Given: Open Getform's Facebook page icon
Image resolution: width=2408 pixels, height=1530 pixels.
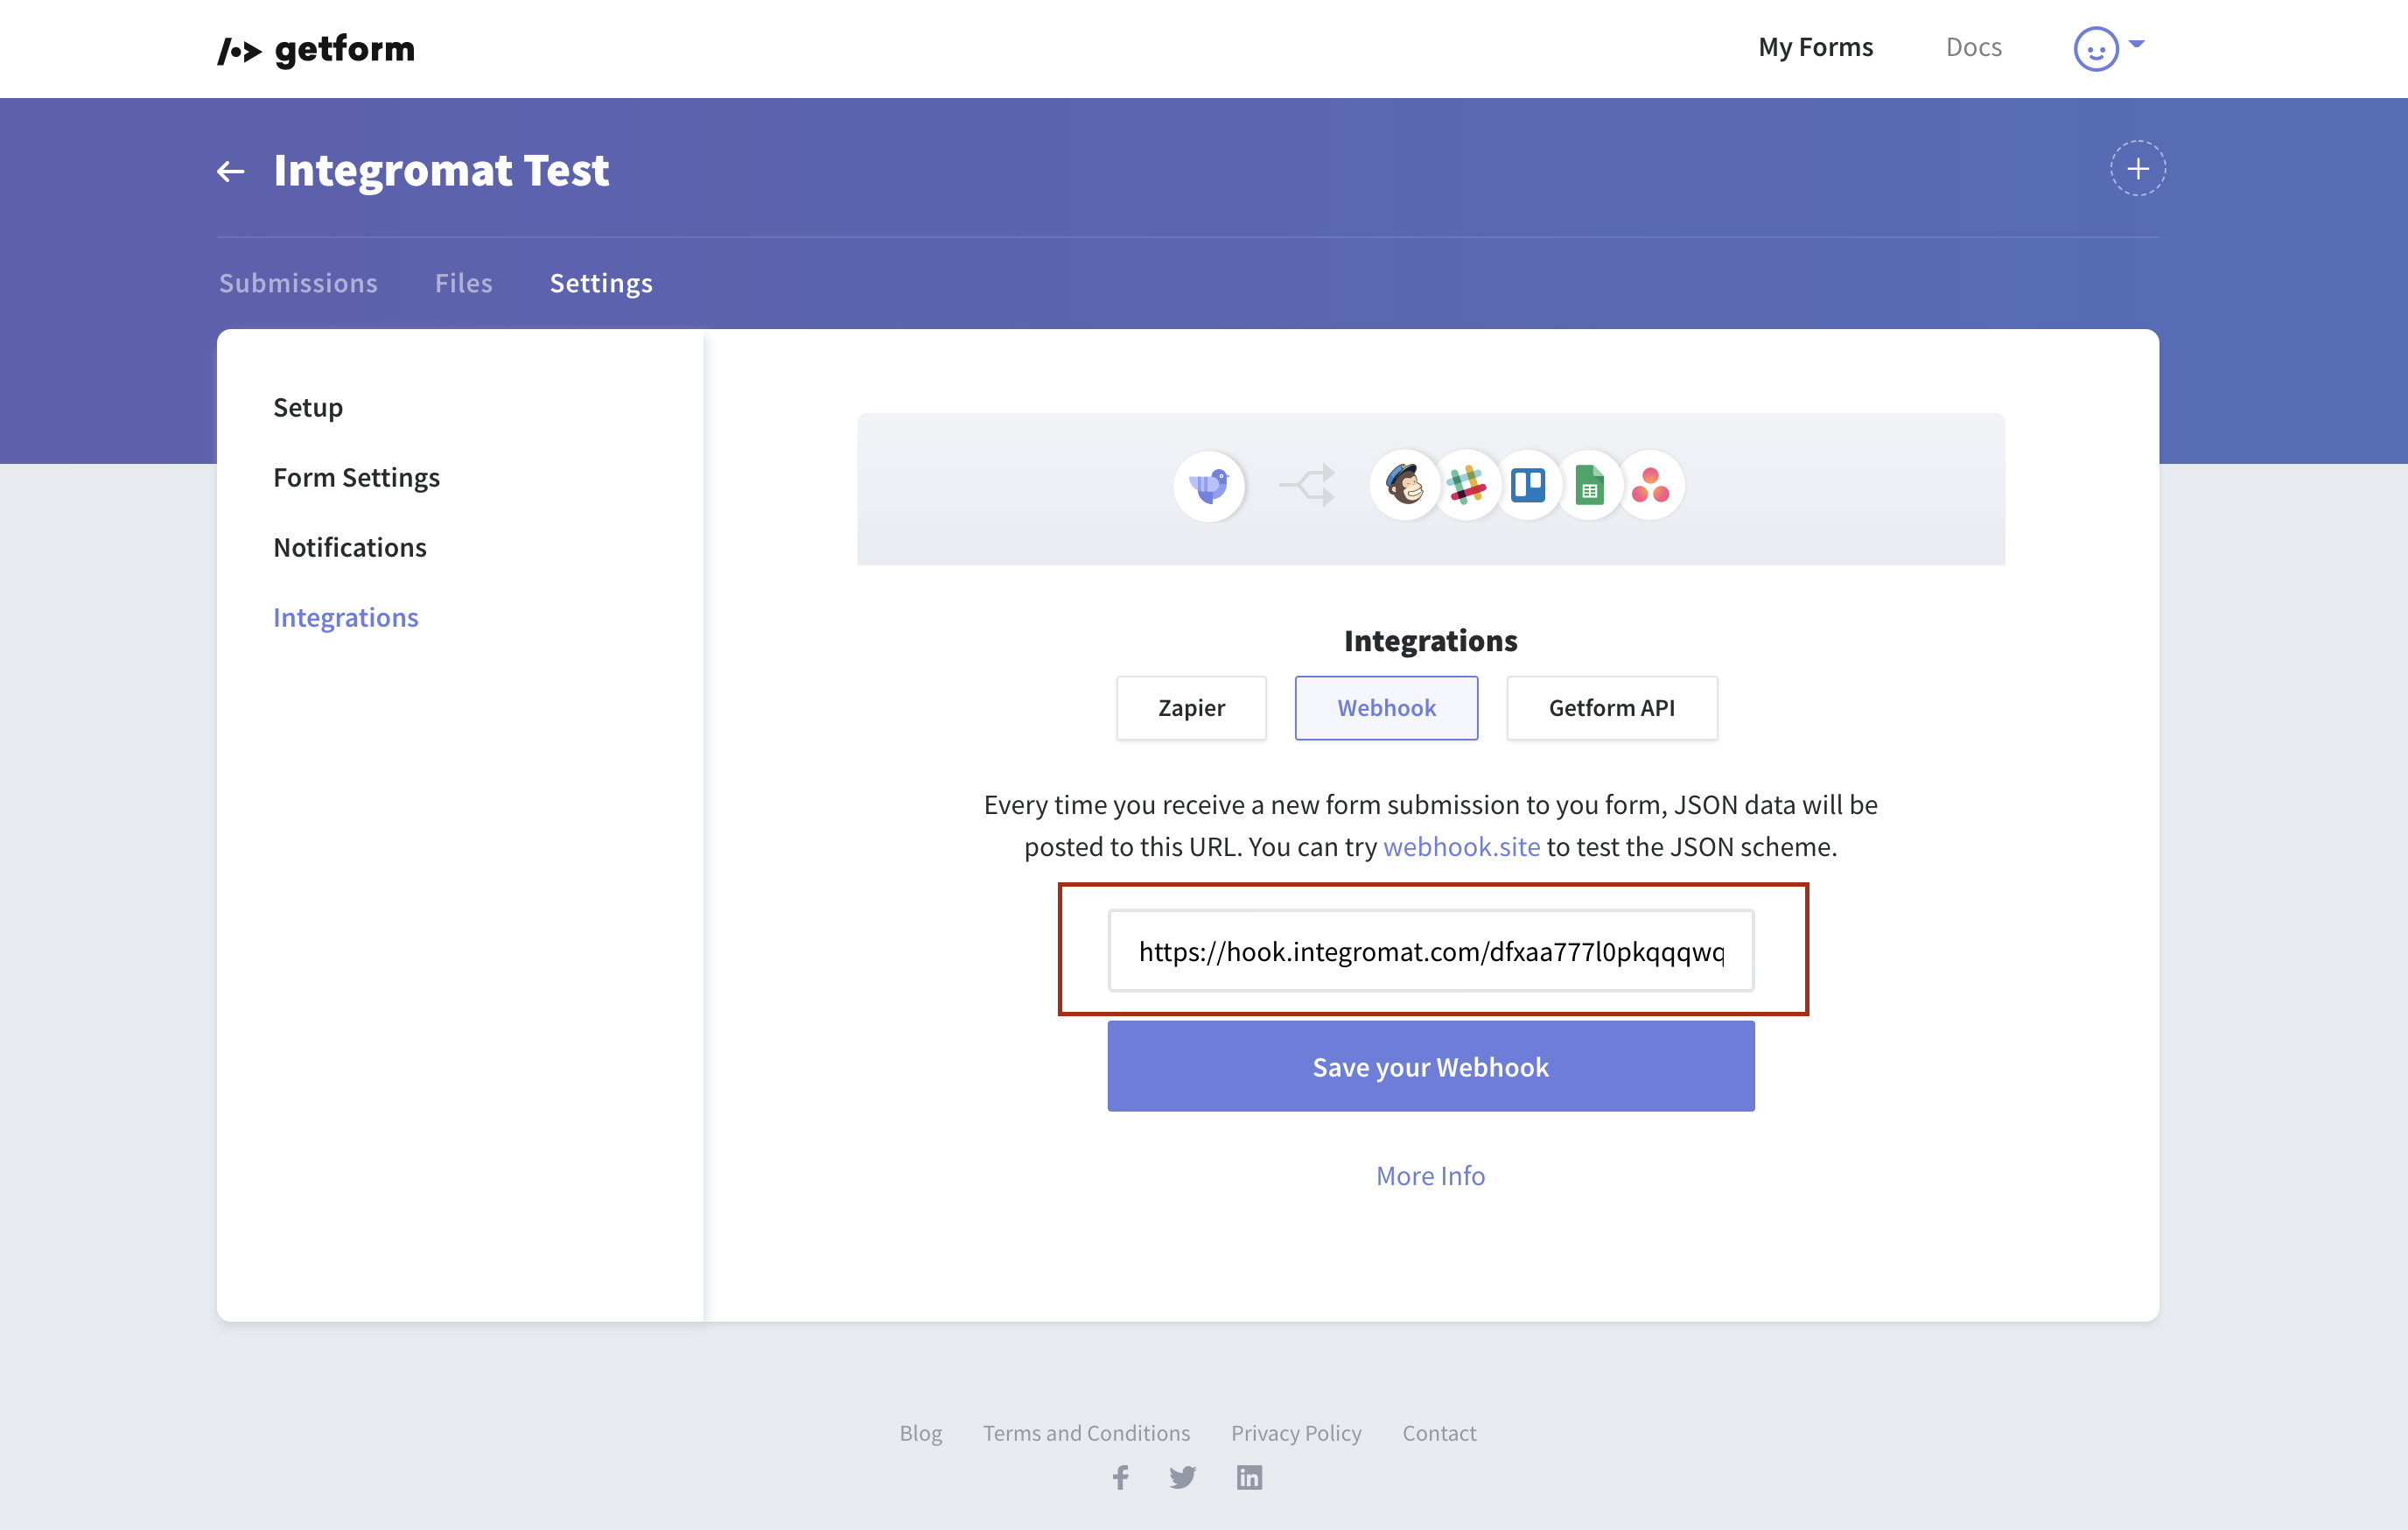Looking at the screenshot, I should coord(1121,1477).
